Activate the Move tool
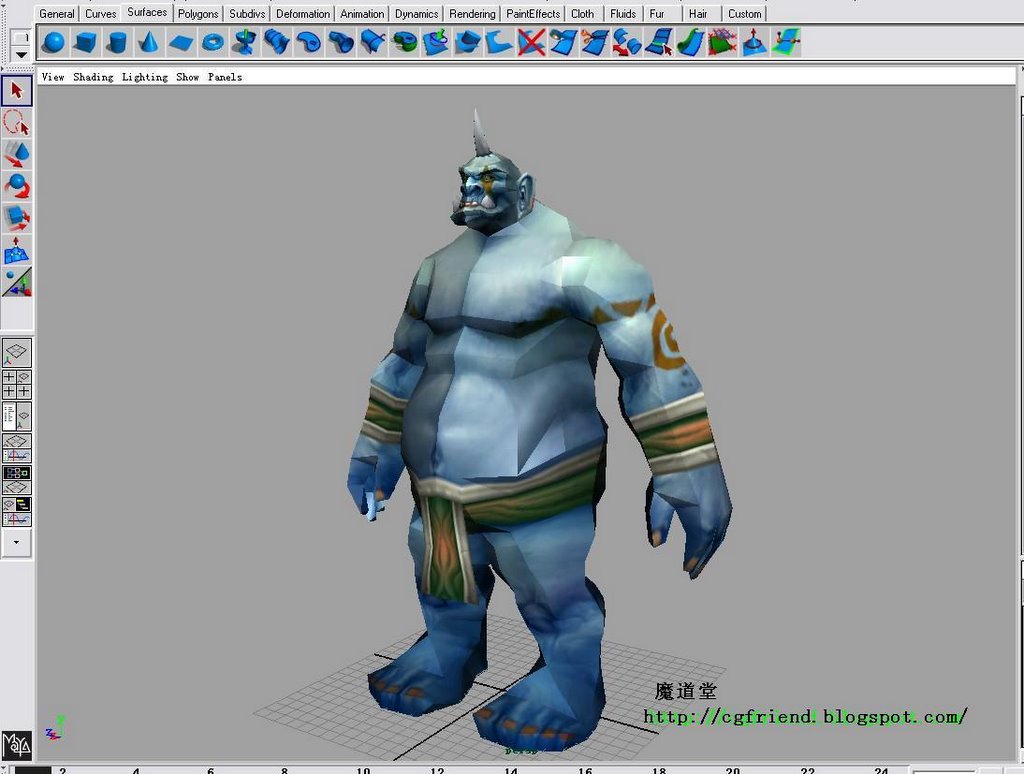The image size is (1024, 774). tap(17, 155)
